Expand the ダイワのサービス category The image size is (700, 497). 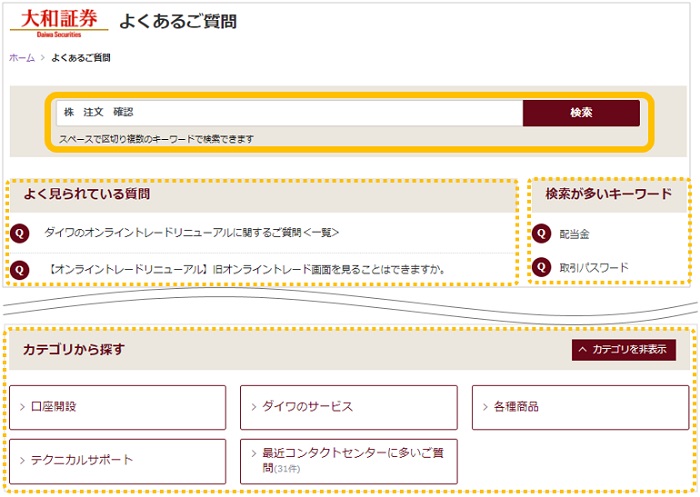pyautogui.click(x=348, y=407)
